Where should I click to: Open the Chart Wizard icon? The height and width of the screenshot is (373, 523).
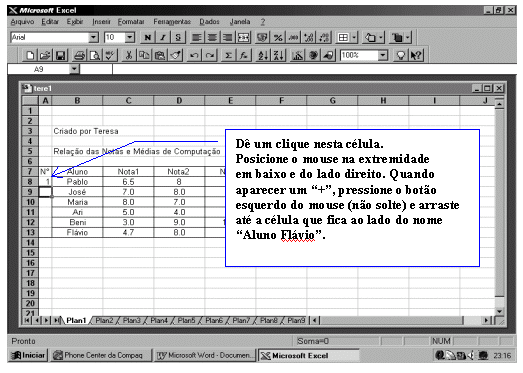(x=297, y=55)
